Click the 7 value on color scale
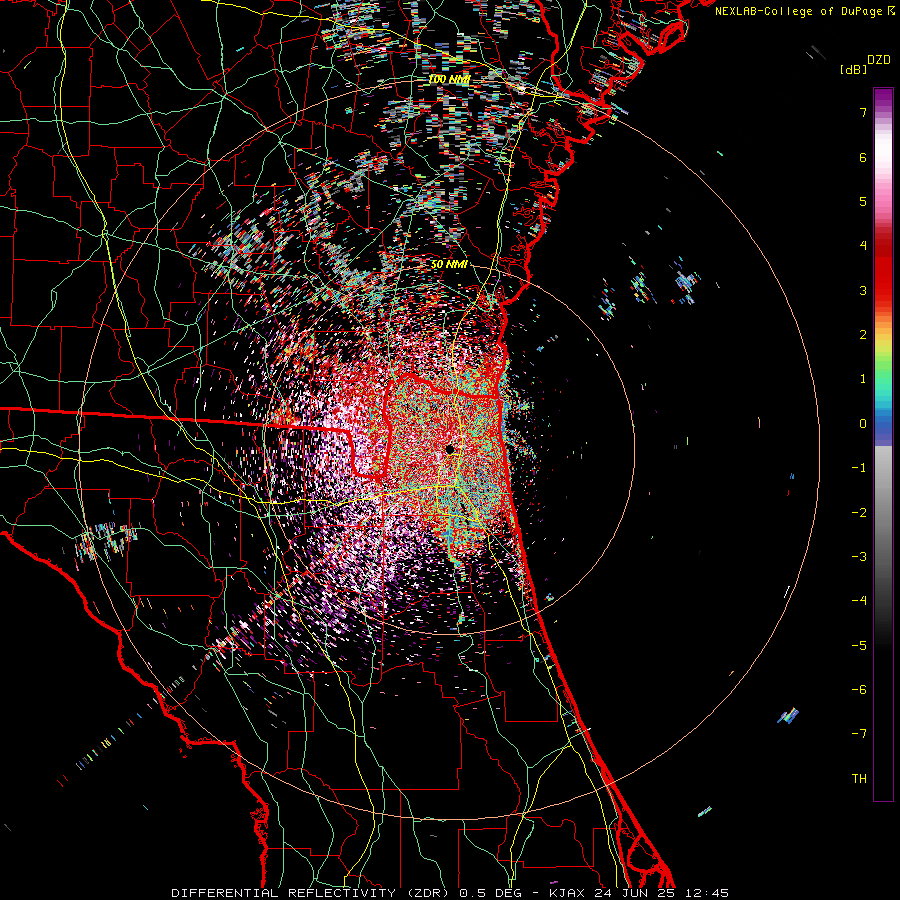This screenshot has height=900, width=900. pos(863,112)
